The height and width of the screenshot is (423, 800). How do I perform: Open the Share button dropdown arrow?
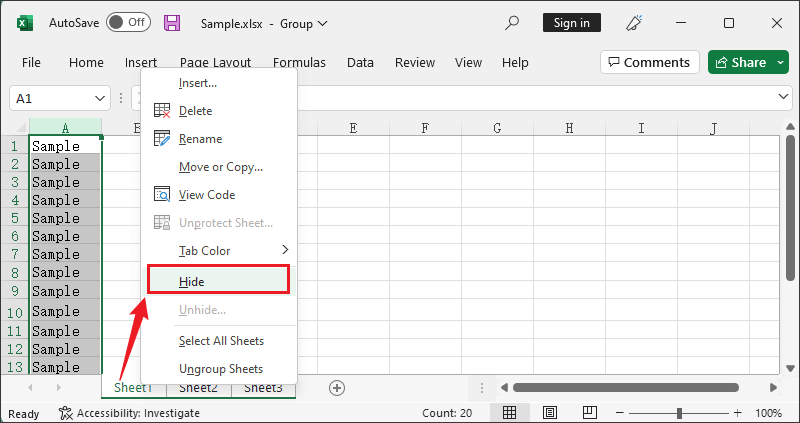(x=781, y=62)
